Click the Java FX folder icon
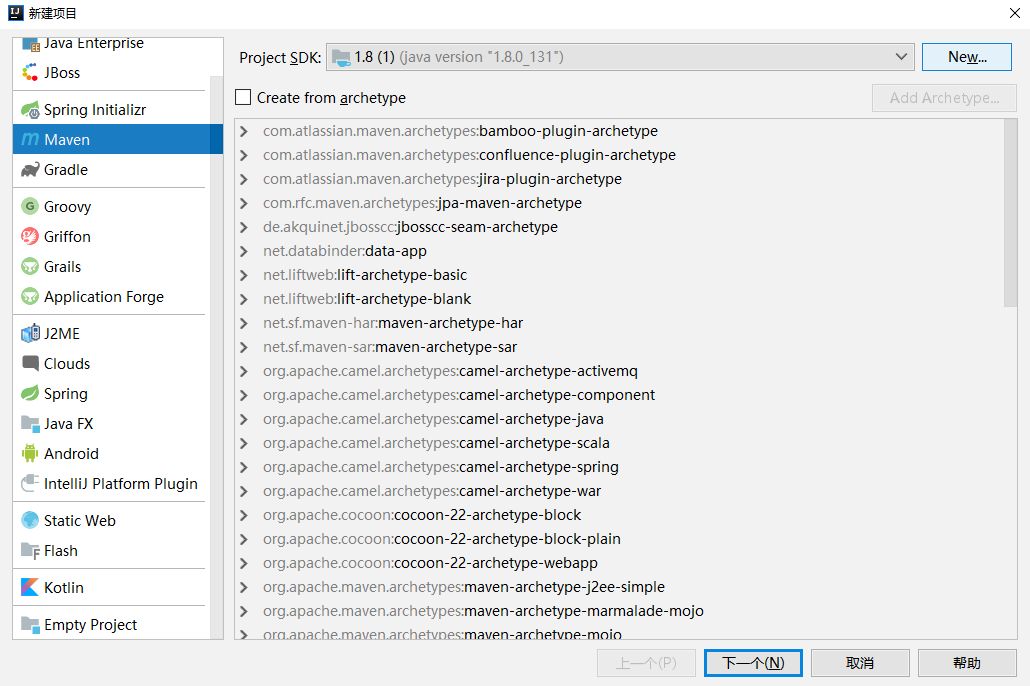Image resolution: width=1030 pixels, height=686 pixels. click(30, 424)
